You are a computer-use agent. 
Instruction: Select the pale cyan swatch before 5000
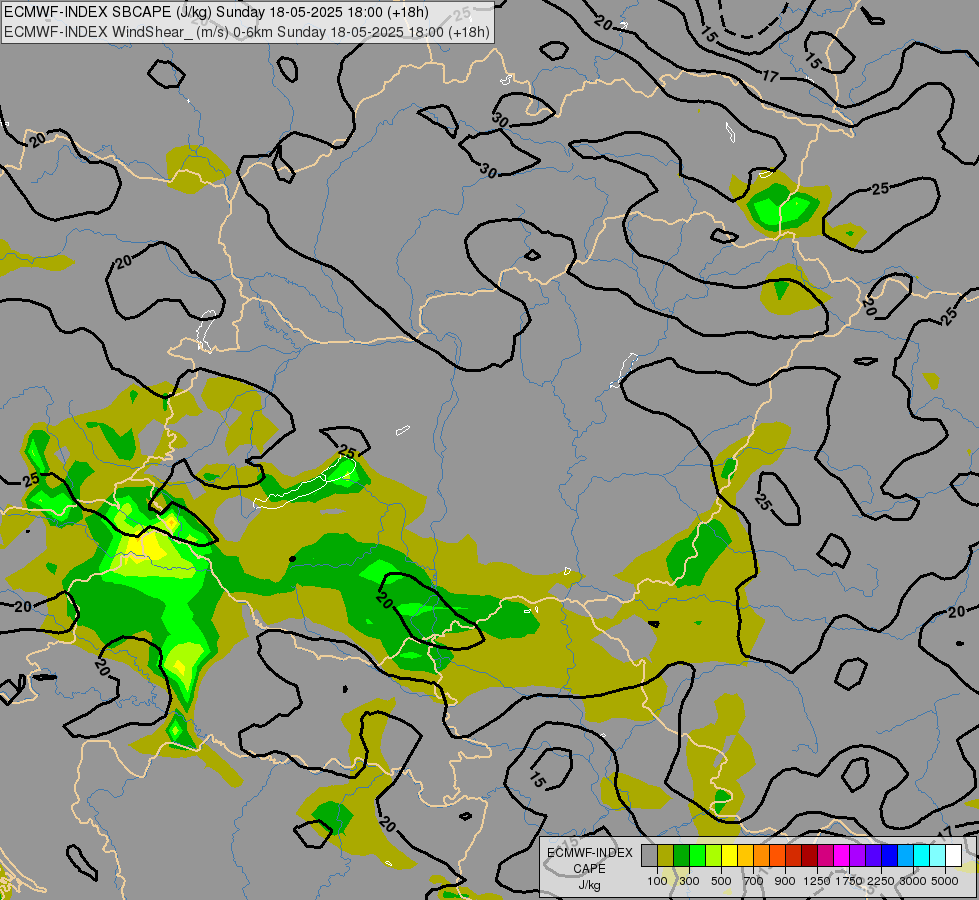pos(938,855)
